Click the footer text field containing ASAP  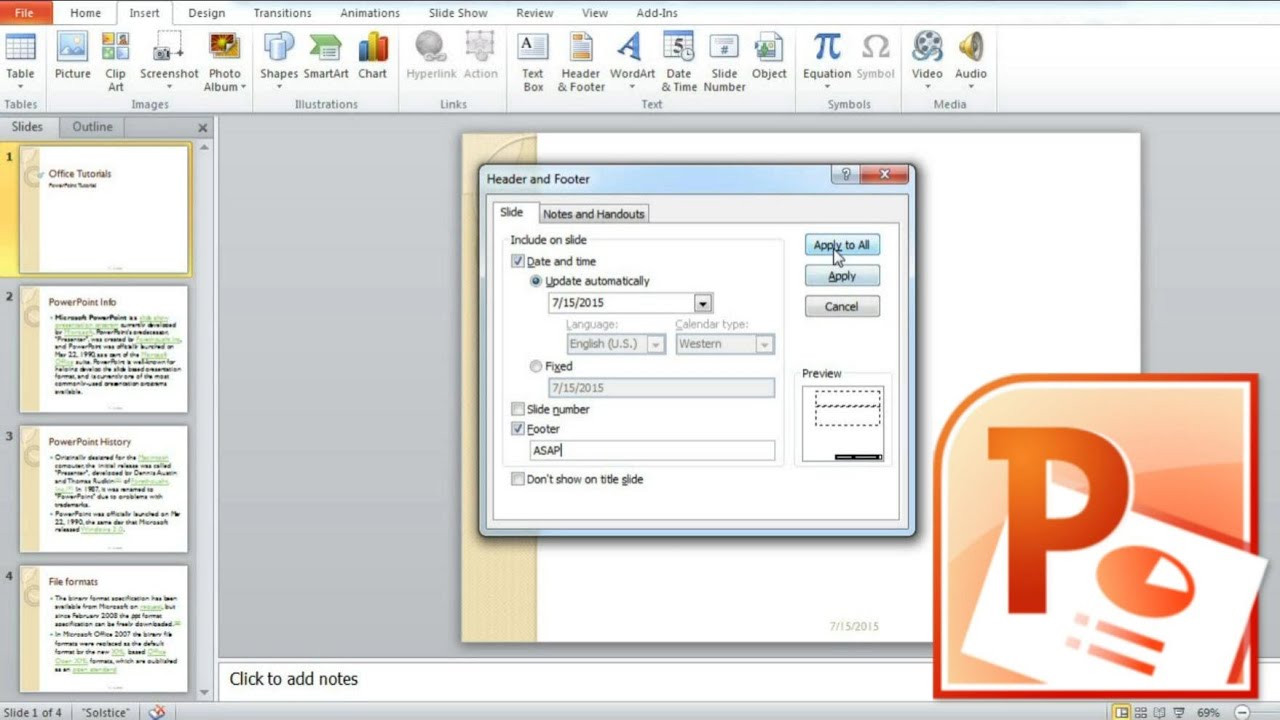[652, 451]
